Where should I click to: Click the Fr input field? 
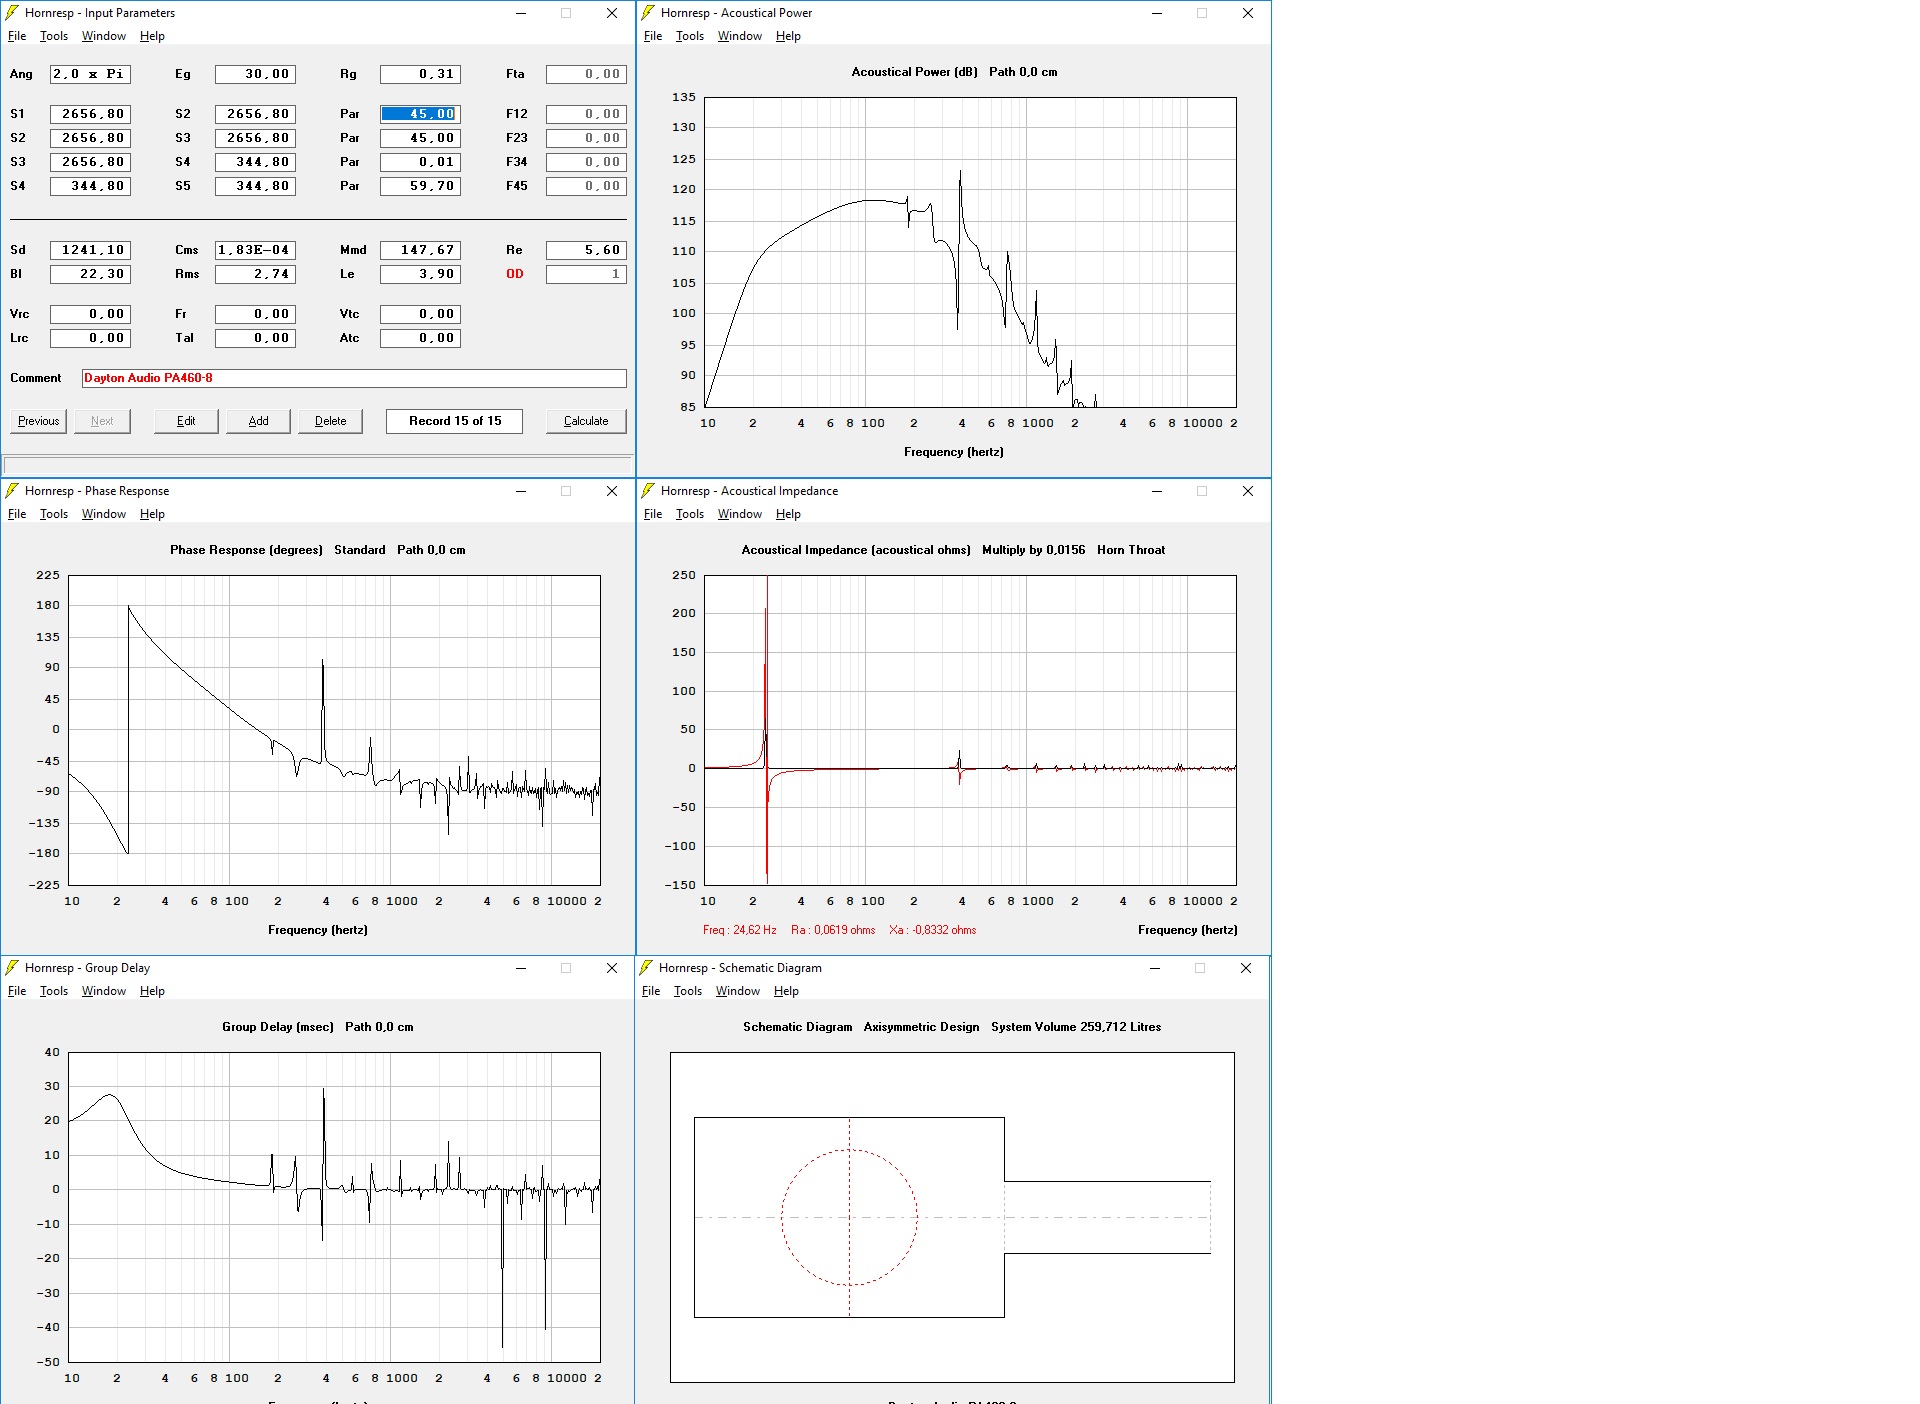[255, 314]
